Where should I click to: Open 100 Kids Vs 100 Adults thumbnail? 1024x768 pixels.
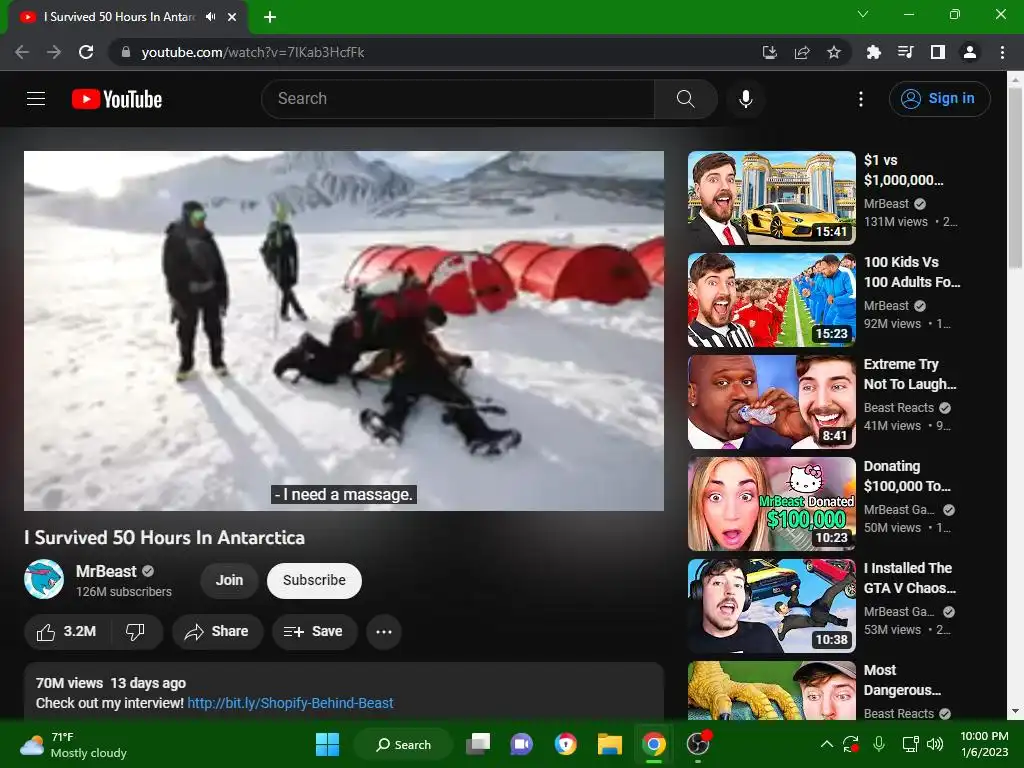coord(771,300)
